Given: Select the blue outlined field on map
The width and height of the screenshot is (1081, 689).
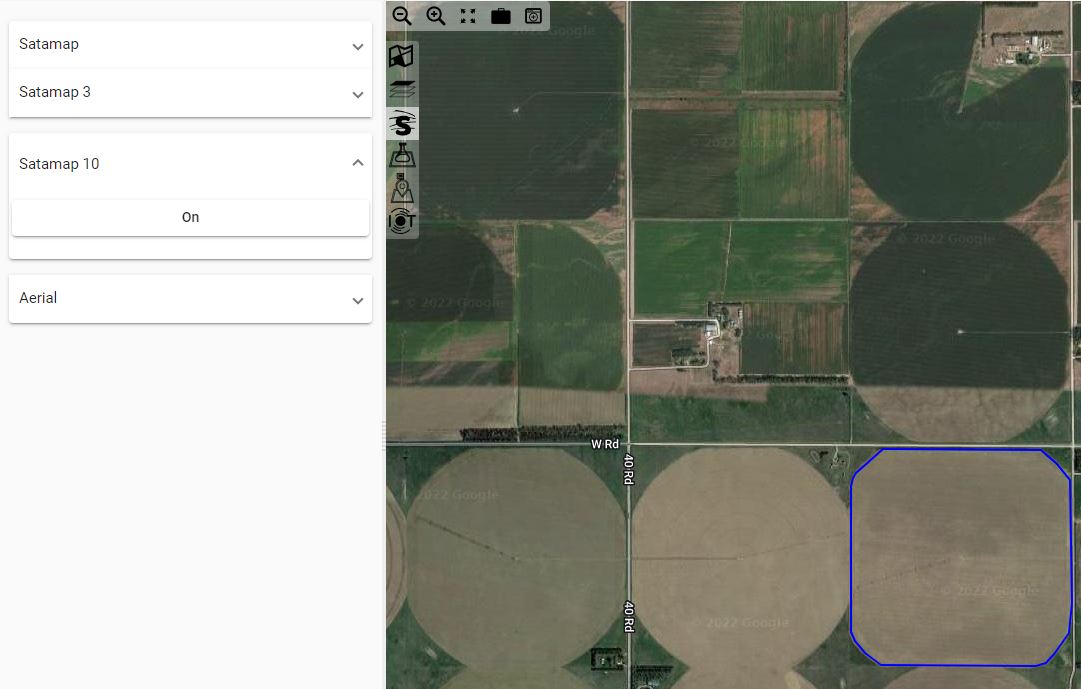Looking at the screenshot, I should click(961, 557).
